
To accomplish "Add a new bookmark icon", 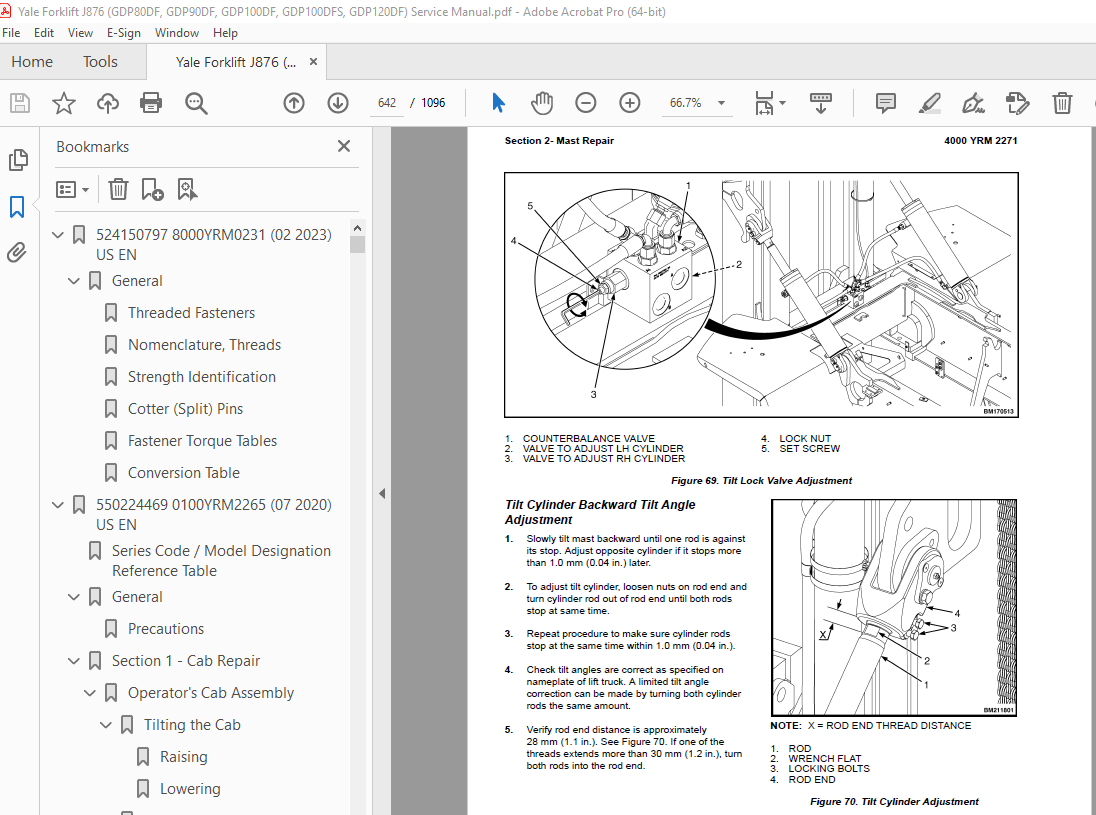I will (152, 189).
